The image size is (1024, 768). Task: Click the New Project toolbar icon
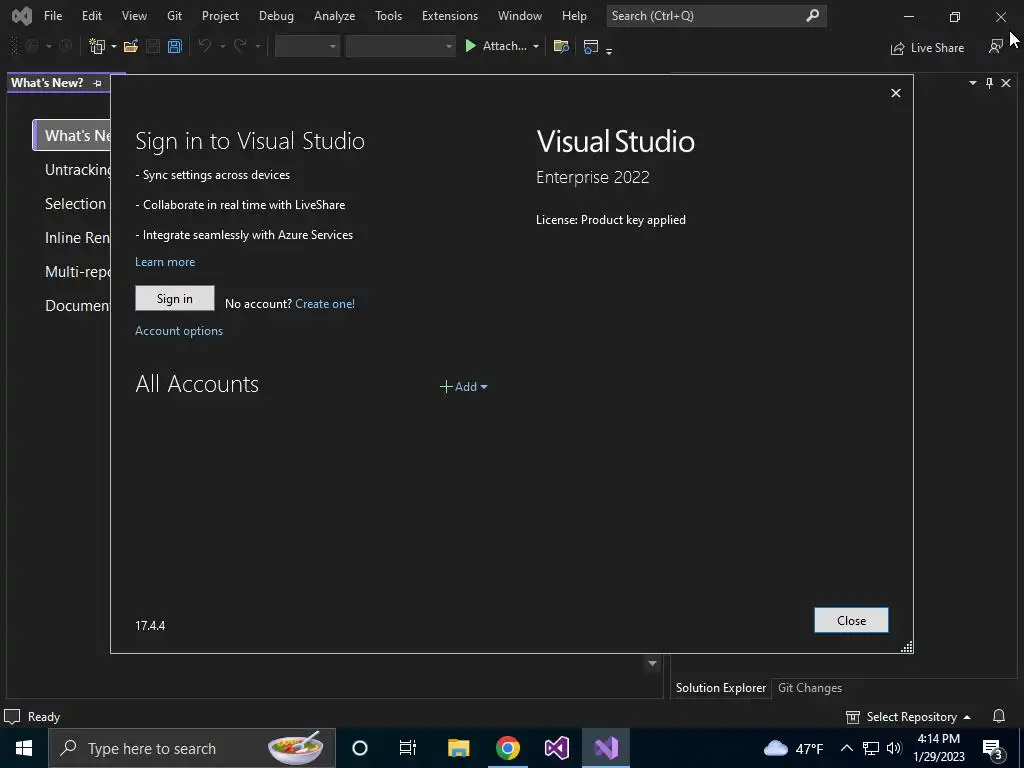(97, 46)
